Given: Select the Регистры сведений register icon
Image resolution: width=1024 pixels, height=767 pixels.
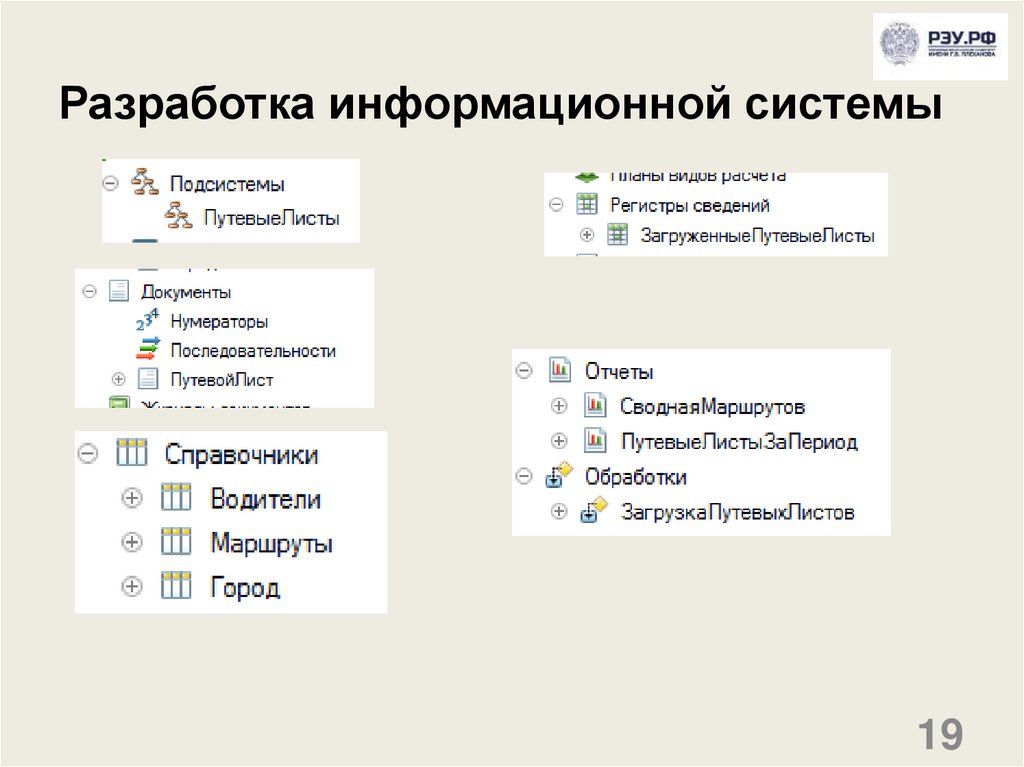Looking at the screenshot, I should coord(588,205).
